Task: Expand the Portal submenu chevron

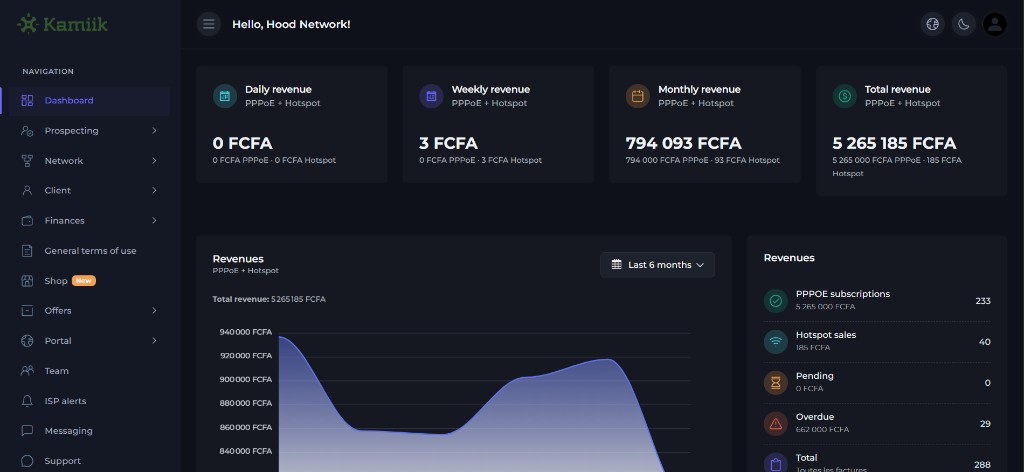Action: click(154, 341)
